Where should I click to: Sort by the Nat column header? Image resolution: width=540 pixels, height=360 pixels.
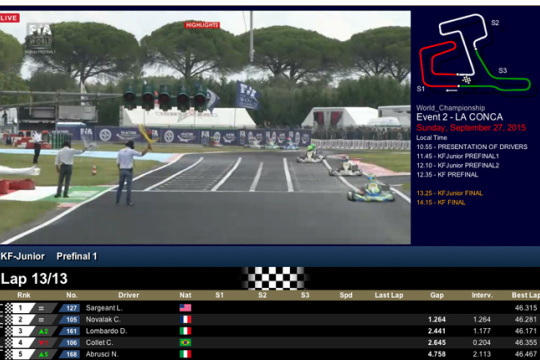(185, 295)
